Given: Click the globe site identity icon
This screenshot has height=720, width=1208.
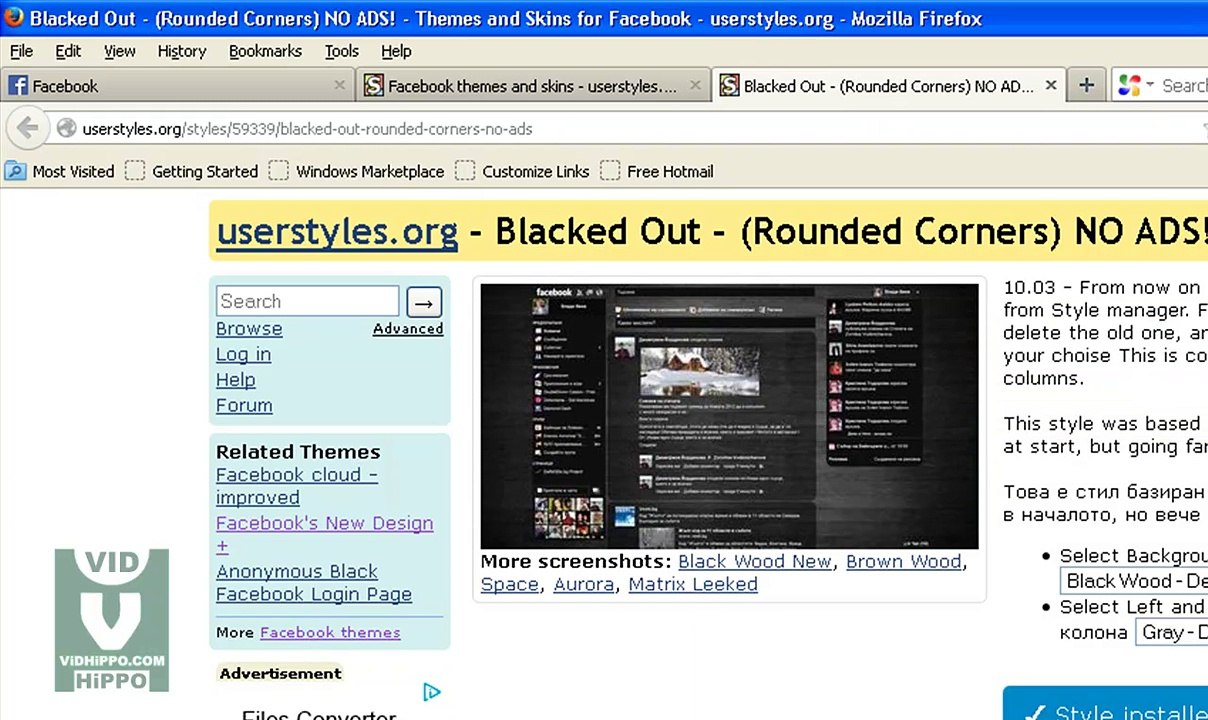Looking at the screenshot, I should (x=66, y=128).
